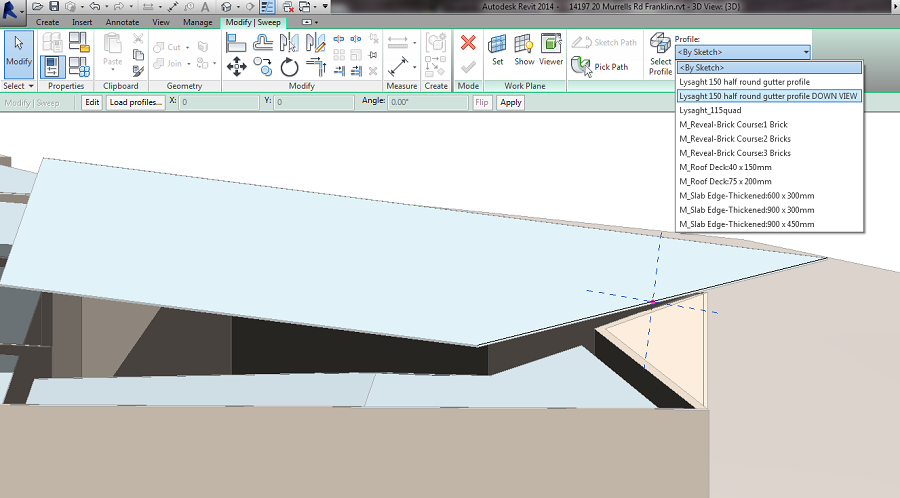
Task: Select Lysaght_115quad profile
Action: tap(769, 110)
